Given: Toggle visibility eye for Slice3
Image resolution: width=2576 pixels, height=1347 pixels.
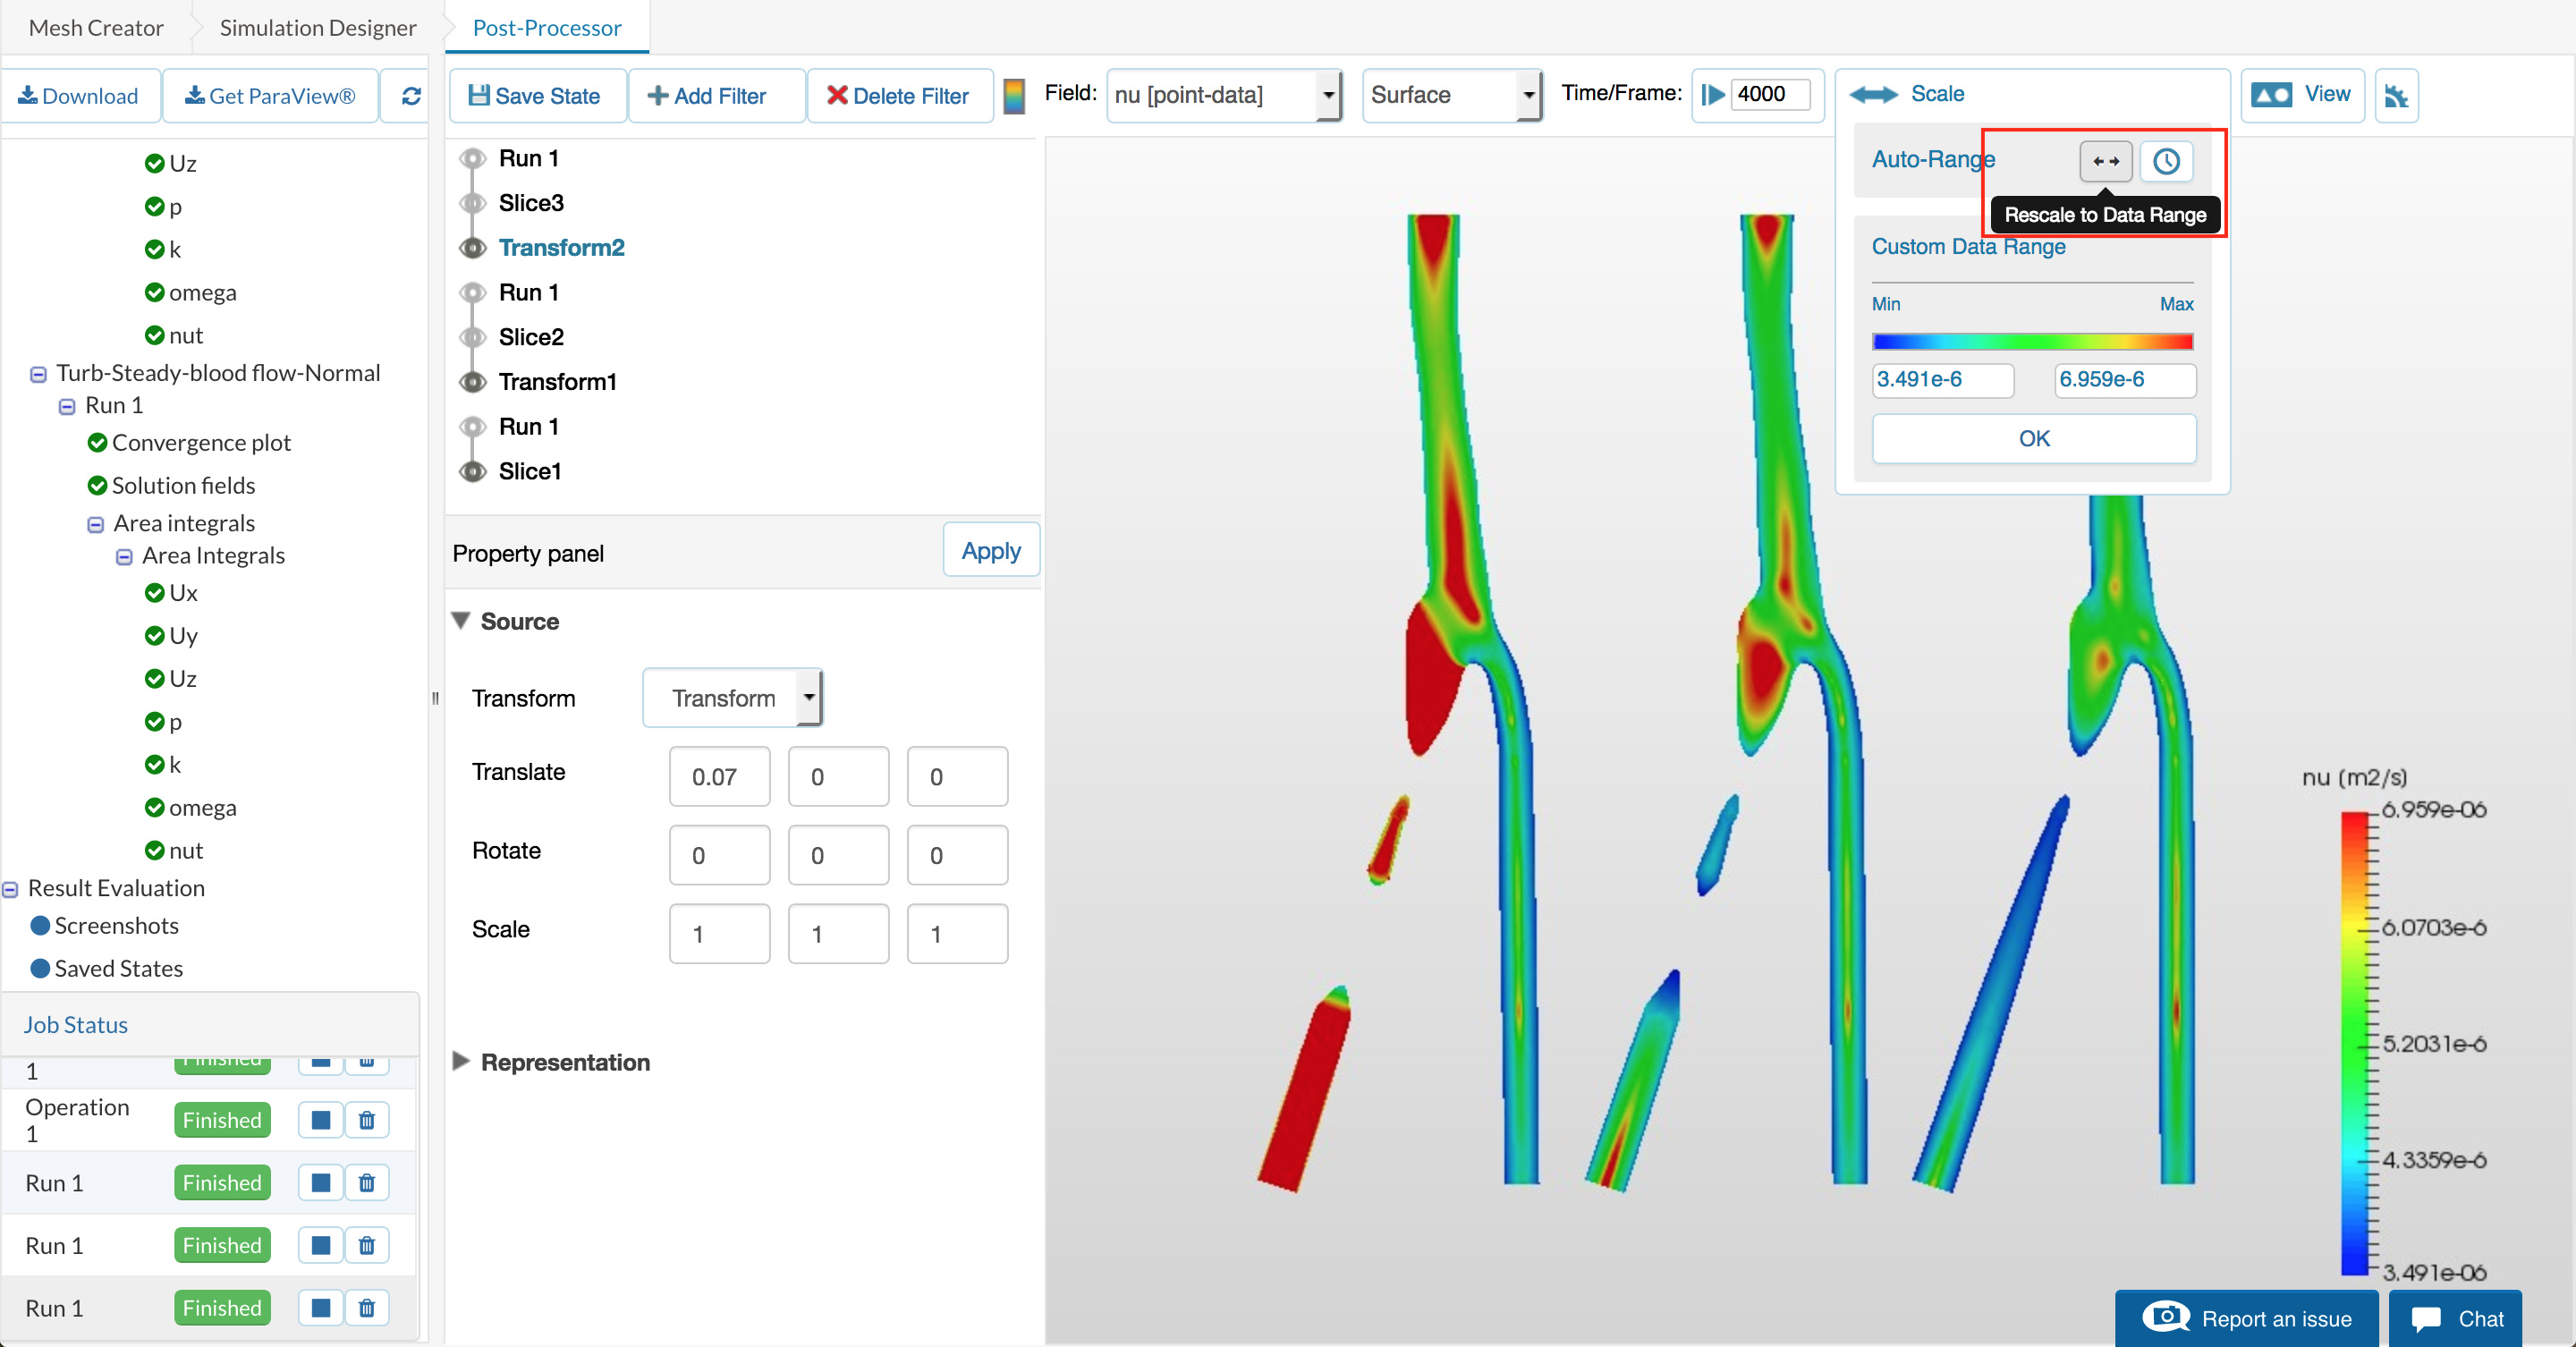Looking at the screenshot, I should point(473,203).
